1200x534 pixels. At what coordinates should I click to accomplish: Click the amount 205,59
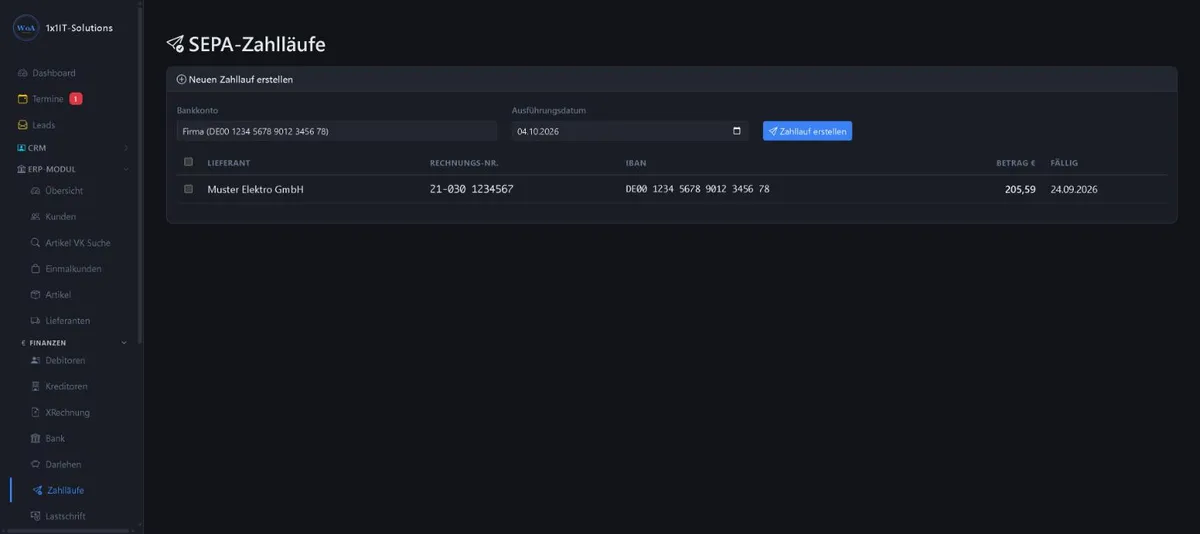[1020, 189]
